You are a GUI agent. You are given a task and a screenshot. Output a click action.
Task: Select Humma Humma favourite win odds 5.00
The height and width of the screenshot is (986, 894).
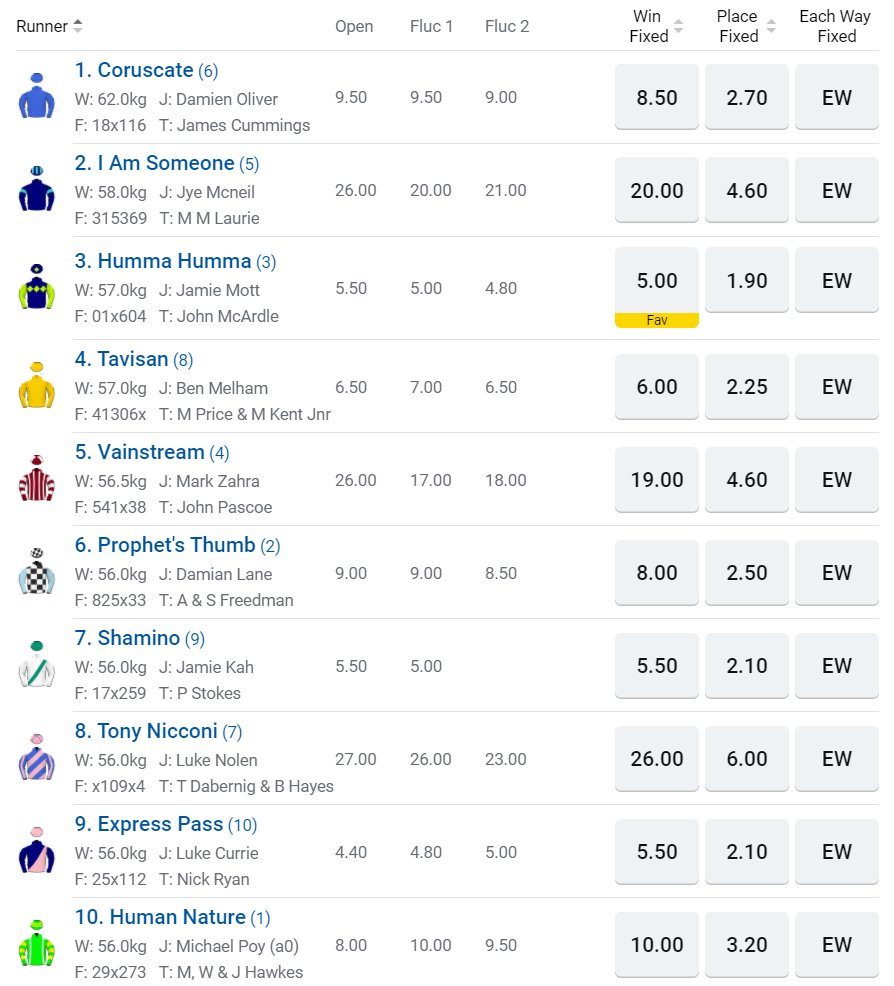657,282
